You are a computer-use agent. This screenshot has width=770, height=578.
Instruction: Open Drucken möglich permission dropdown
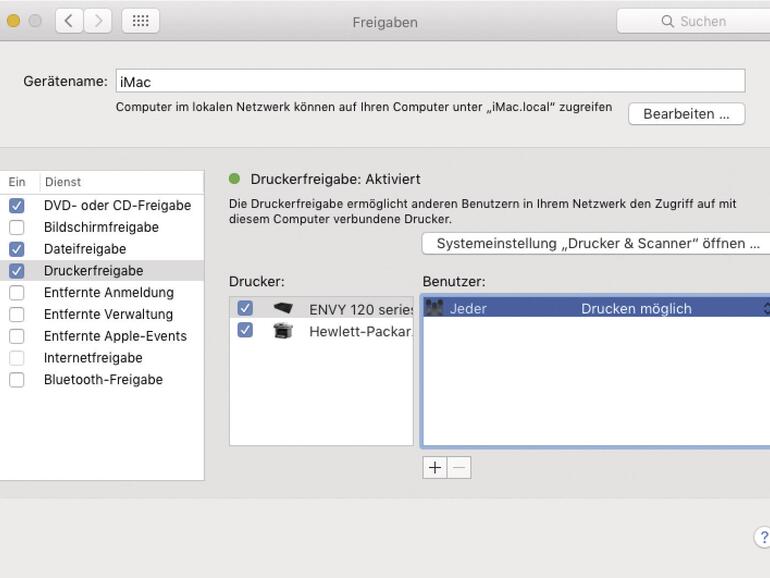pyautogui.click(x=675, y=308)
